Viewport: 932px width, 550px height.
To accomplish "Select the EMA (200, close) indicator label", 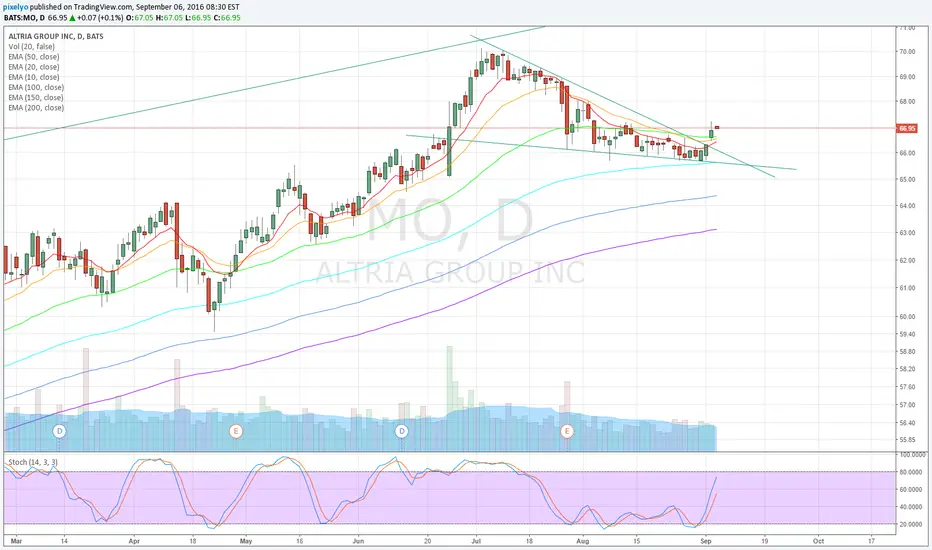I will click(x=36, y=108).
